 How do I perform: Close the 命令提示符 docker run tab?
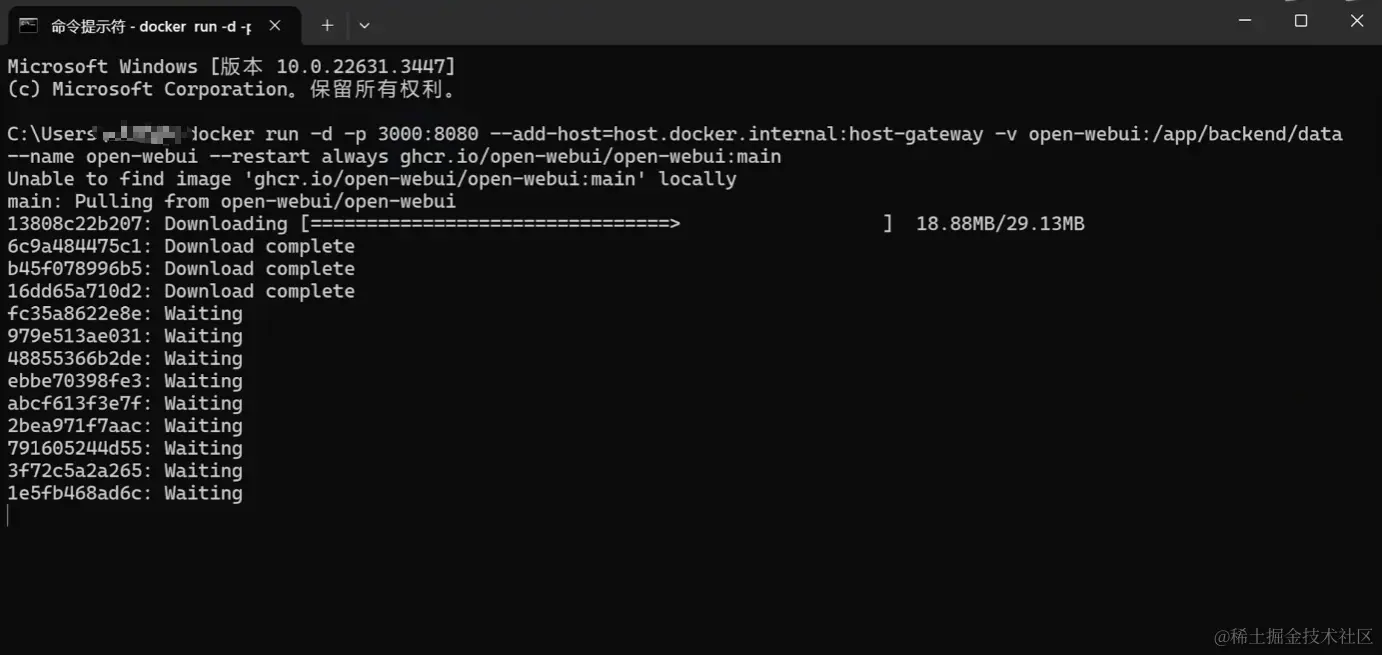coord(275,25)
